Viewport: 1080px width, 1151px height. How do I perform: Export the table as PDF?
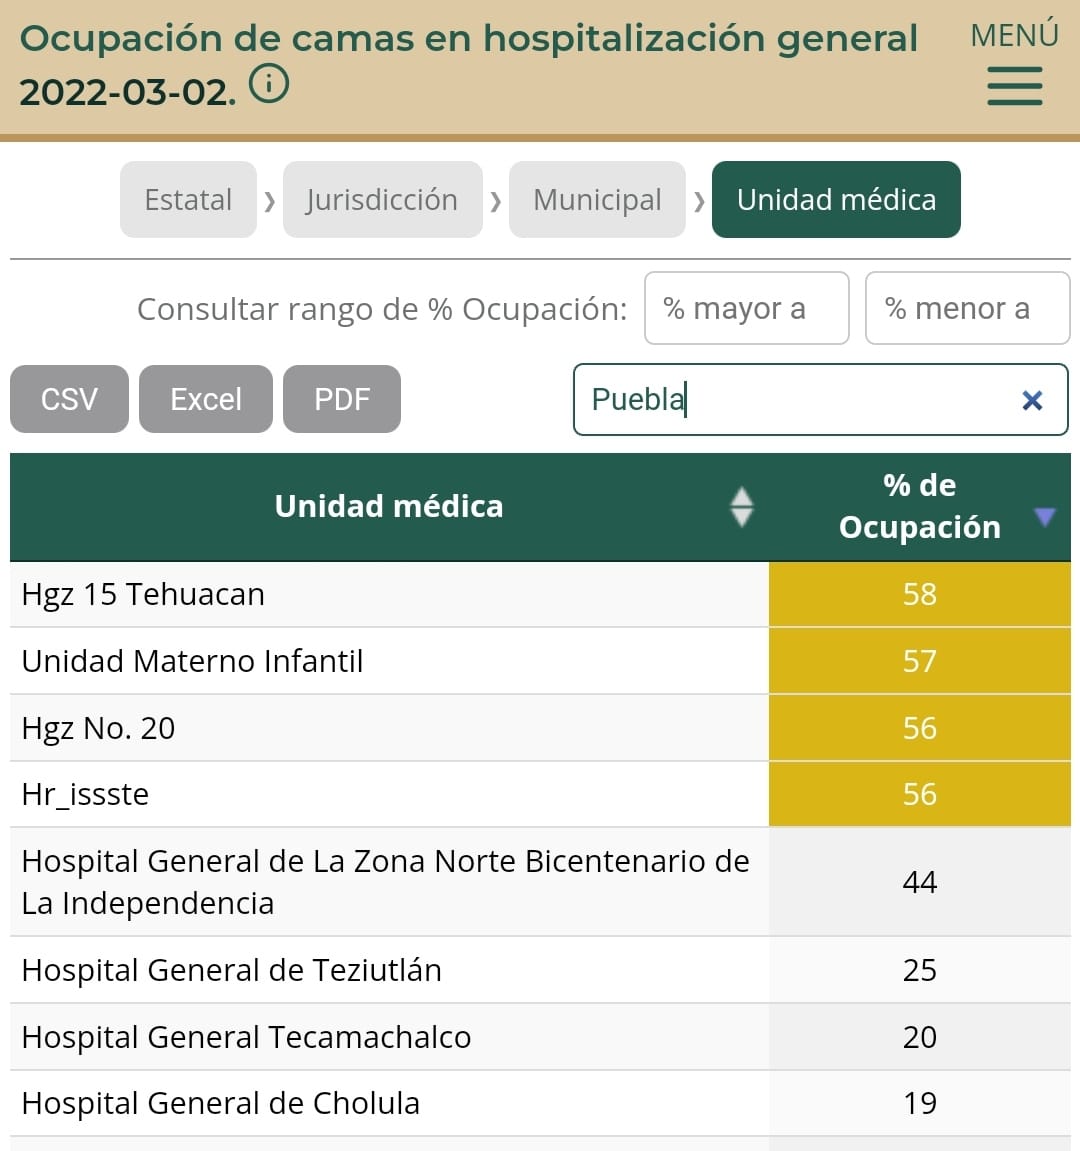pos(342,399)
